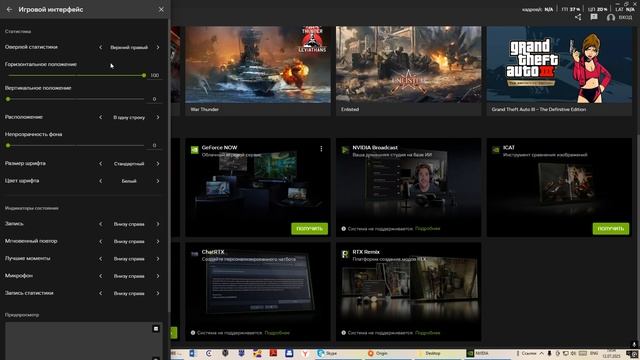This screenshot has width=640, height=360.
Task: Click the NVIDIA Broadcast app logo icon
Action: (x=345, y=150)
